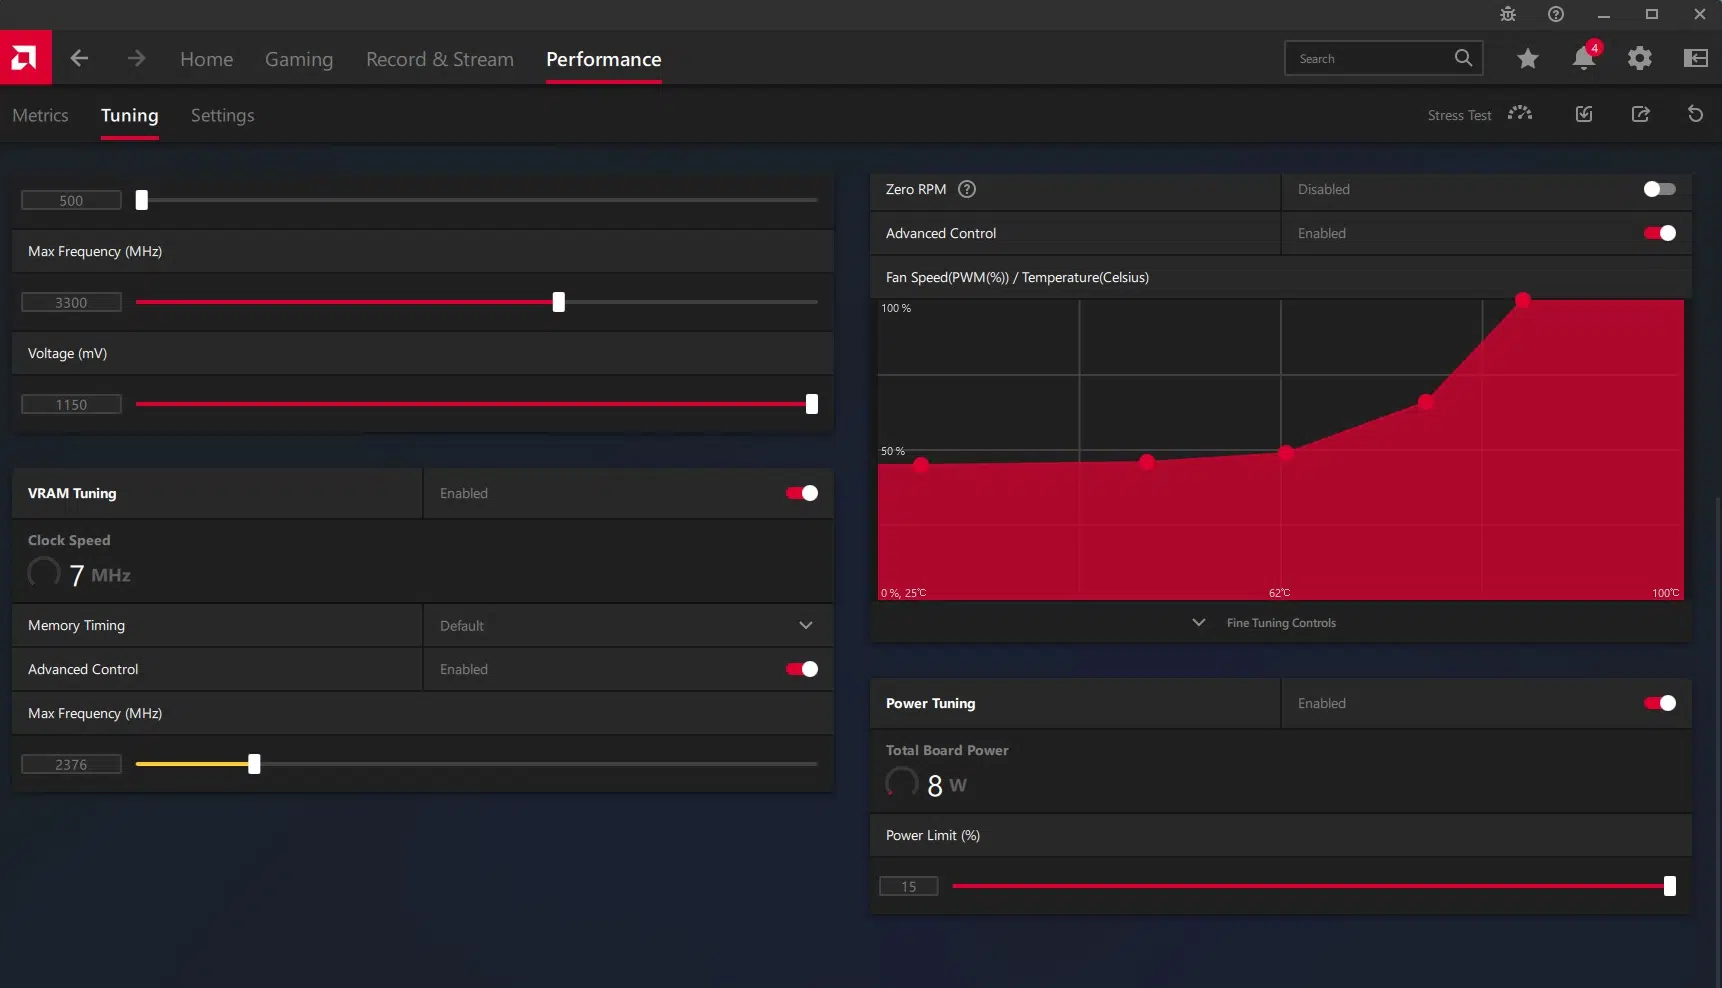
Task: Select the second fan curve point
Action: pos(1147,461)
